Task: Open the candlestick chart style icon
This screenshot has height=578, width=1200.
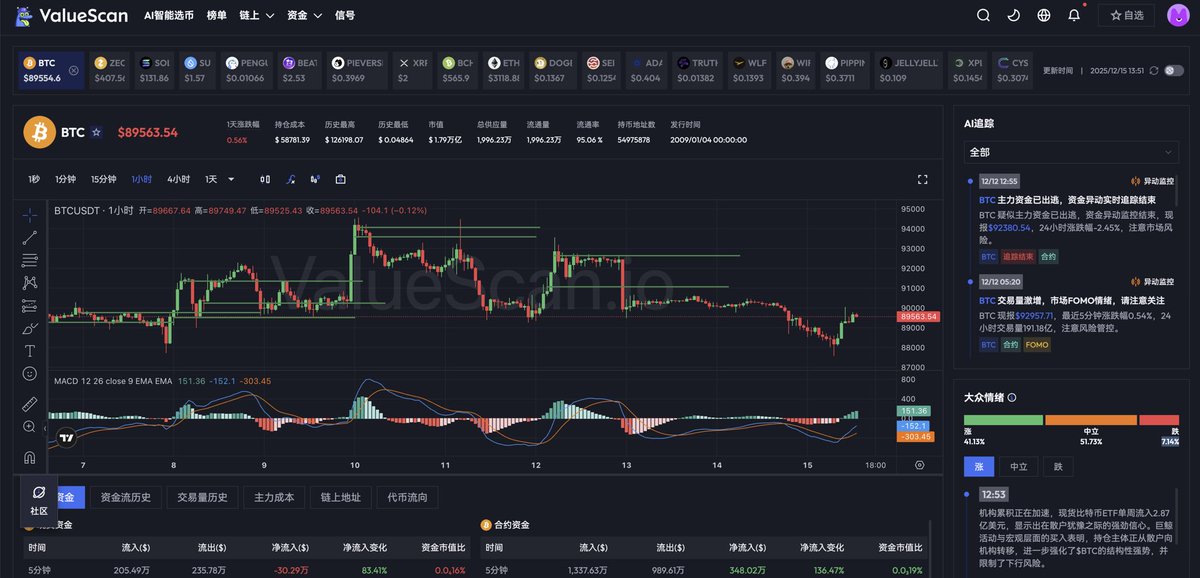Action: 265,179
